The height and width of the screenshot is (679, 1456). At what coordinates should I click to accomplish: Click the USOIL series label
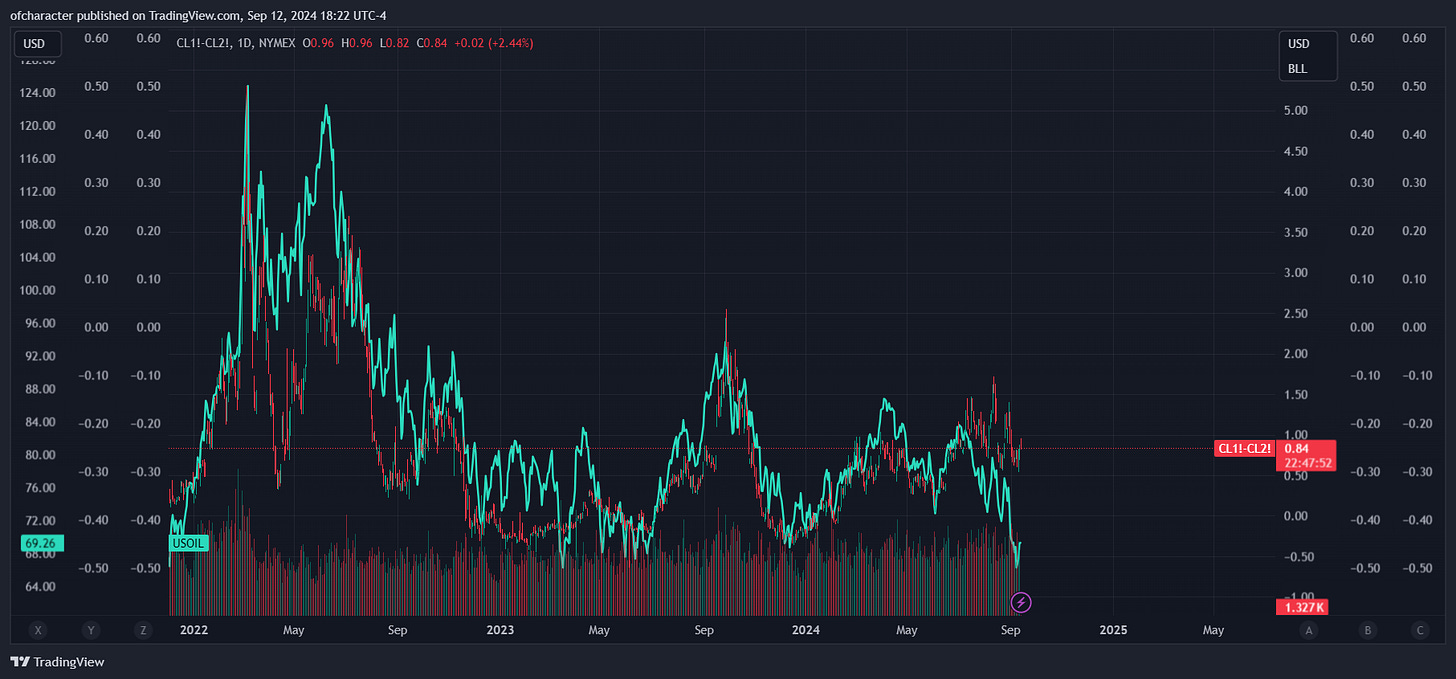[x=188, y=544]
